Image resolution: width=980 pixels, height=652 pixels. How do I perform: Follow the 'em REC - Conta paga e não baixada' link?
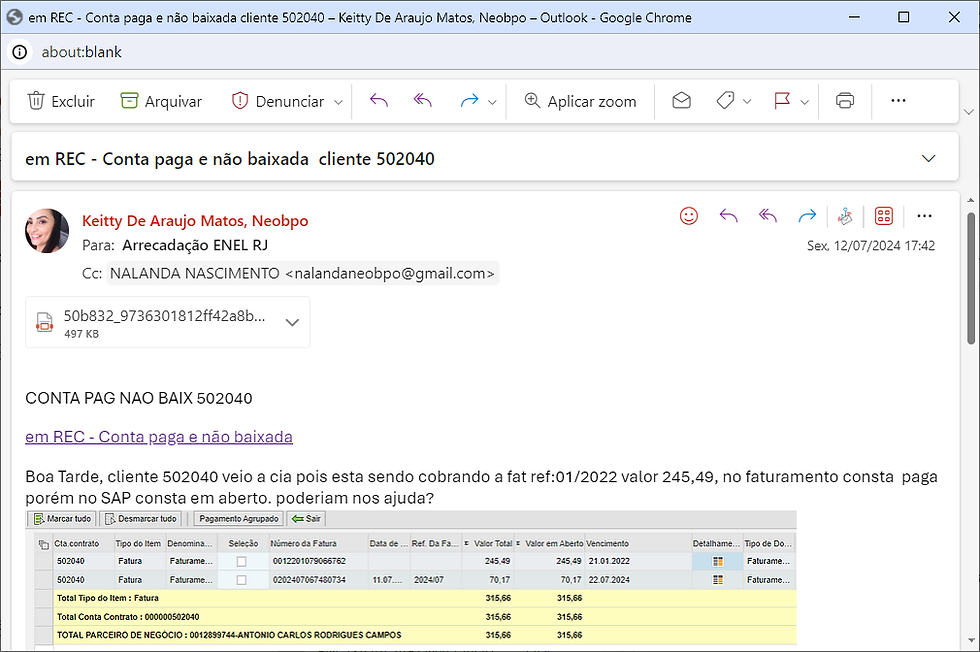tap(159, 436)
